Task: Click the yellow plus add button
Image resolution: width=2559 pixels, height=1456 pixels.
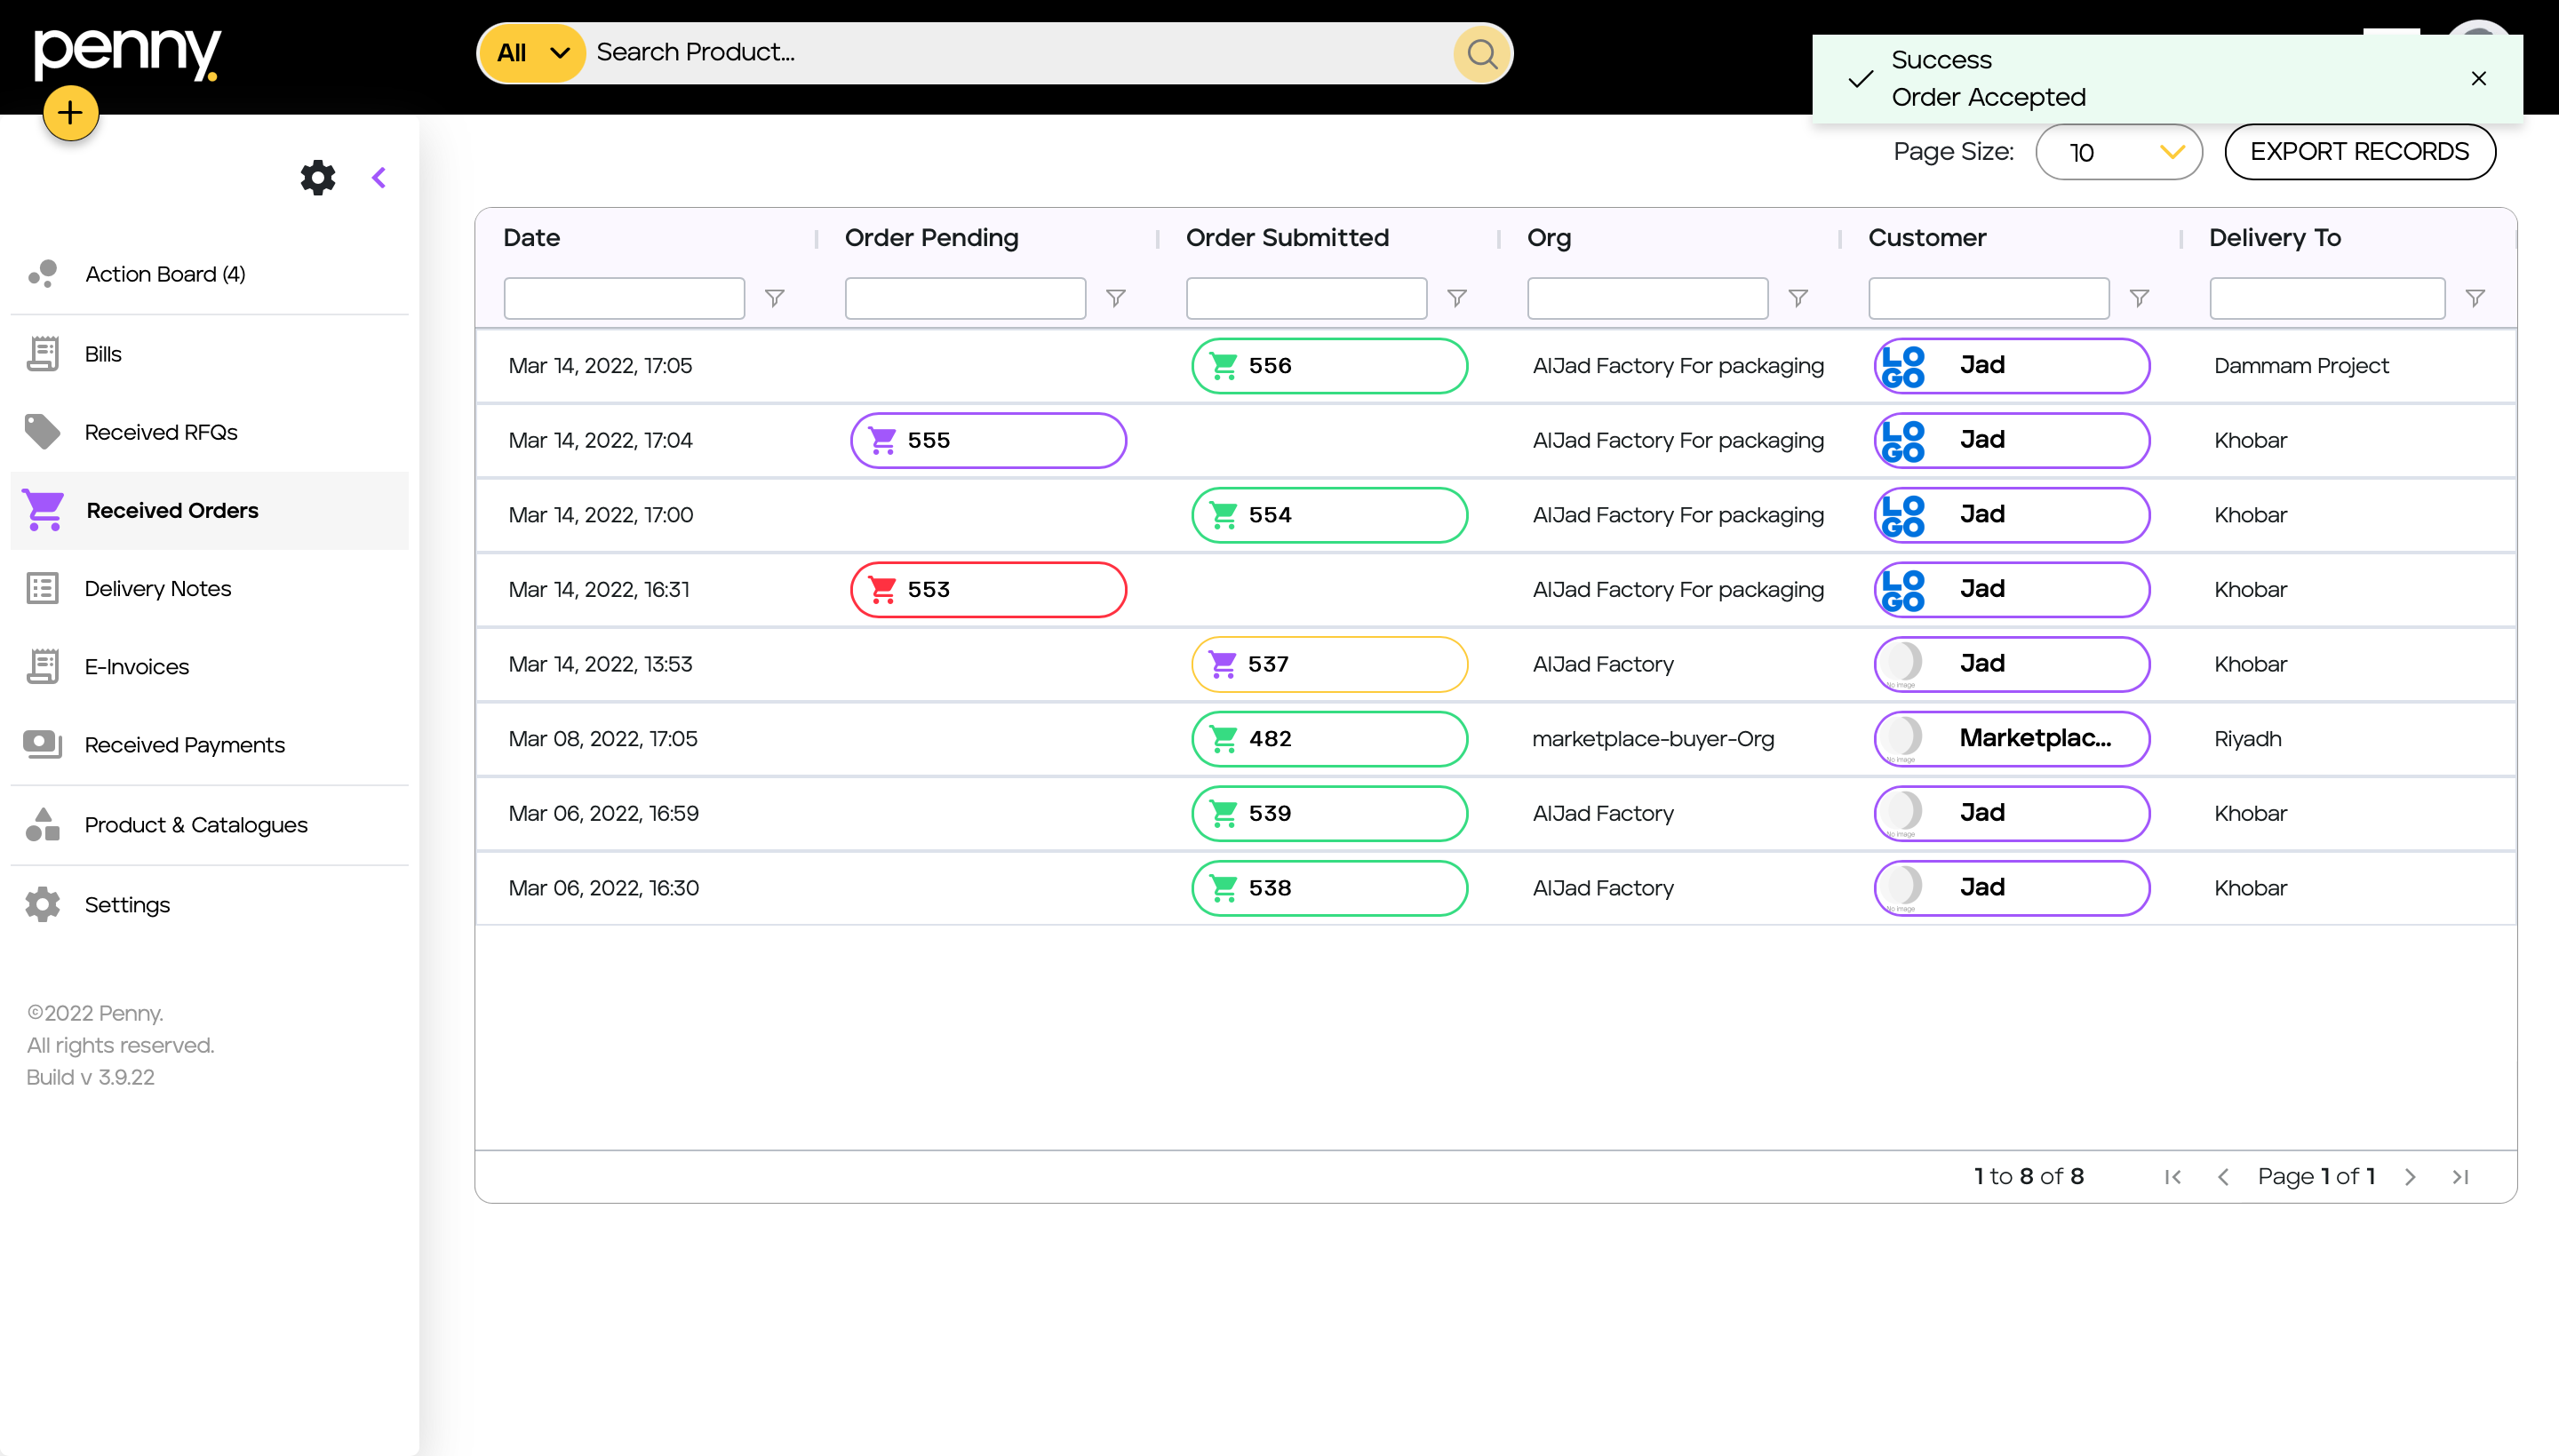Action: pos(70,113)
